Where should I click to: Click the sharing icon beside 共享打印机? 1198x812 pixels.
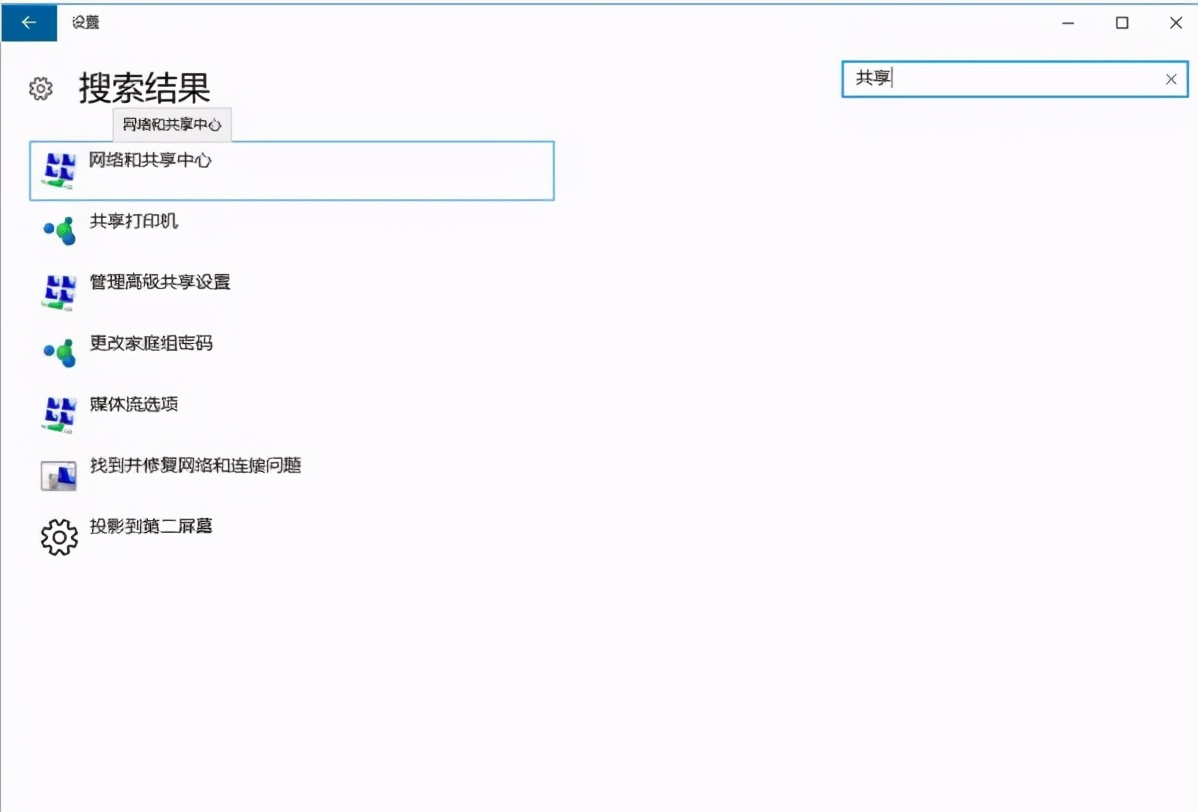point(58,229)
